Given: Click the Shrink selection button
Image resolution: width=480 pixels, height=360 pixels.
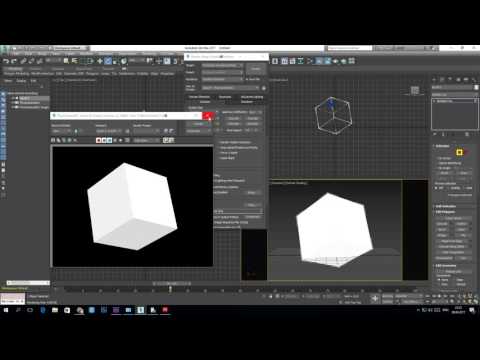Looking at the screenshot, I should click(444, 173).
